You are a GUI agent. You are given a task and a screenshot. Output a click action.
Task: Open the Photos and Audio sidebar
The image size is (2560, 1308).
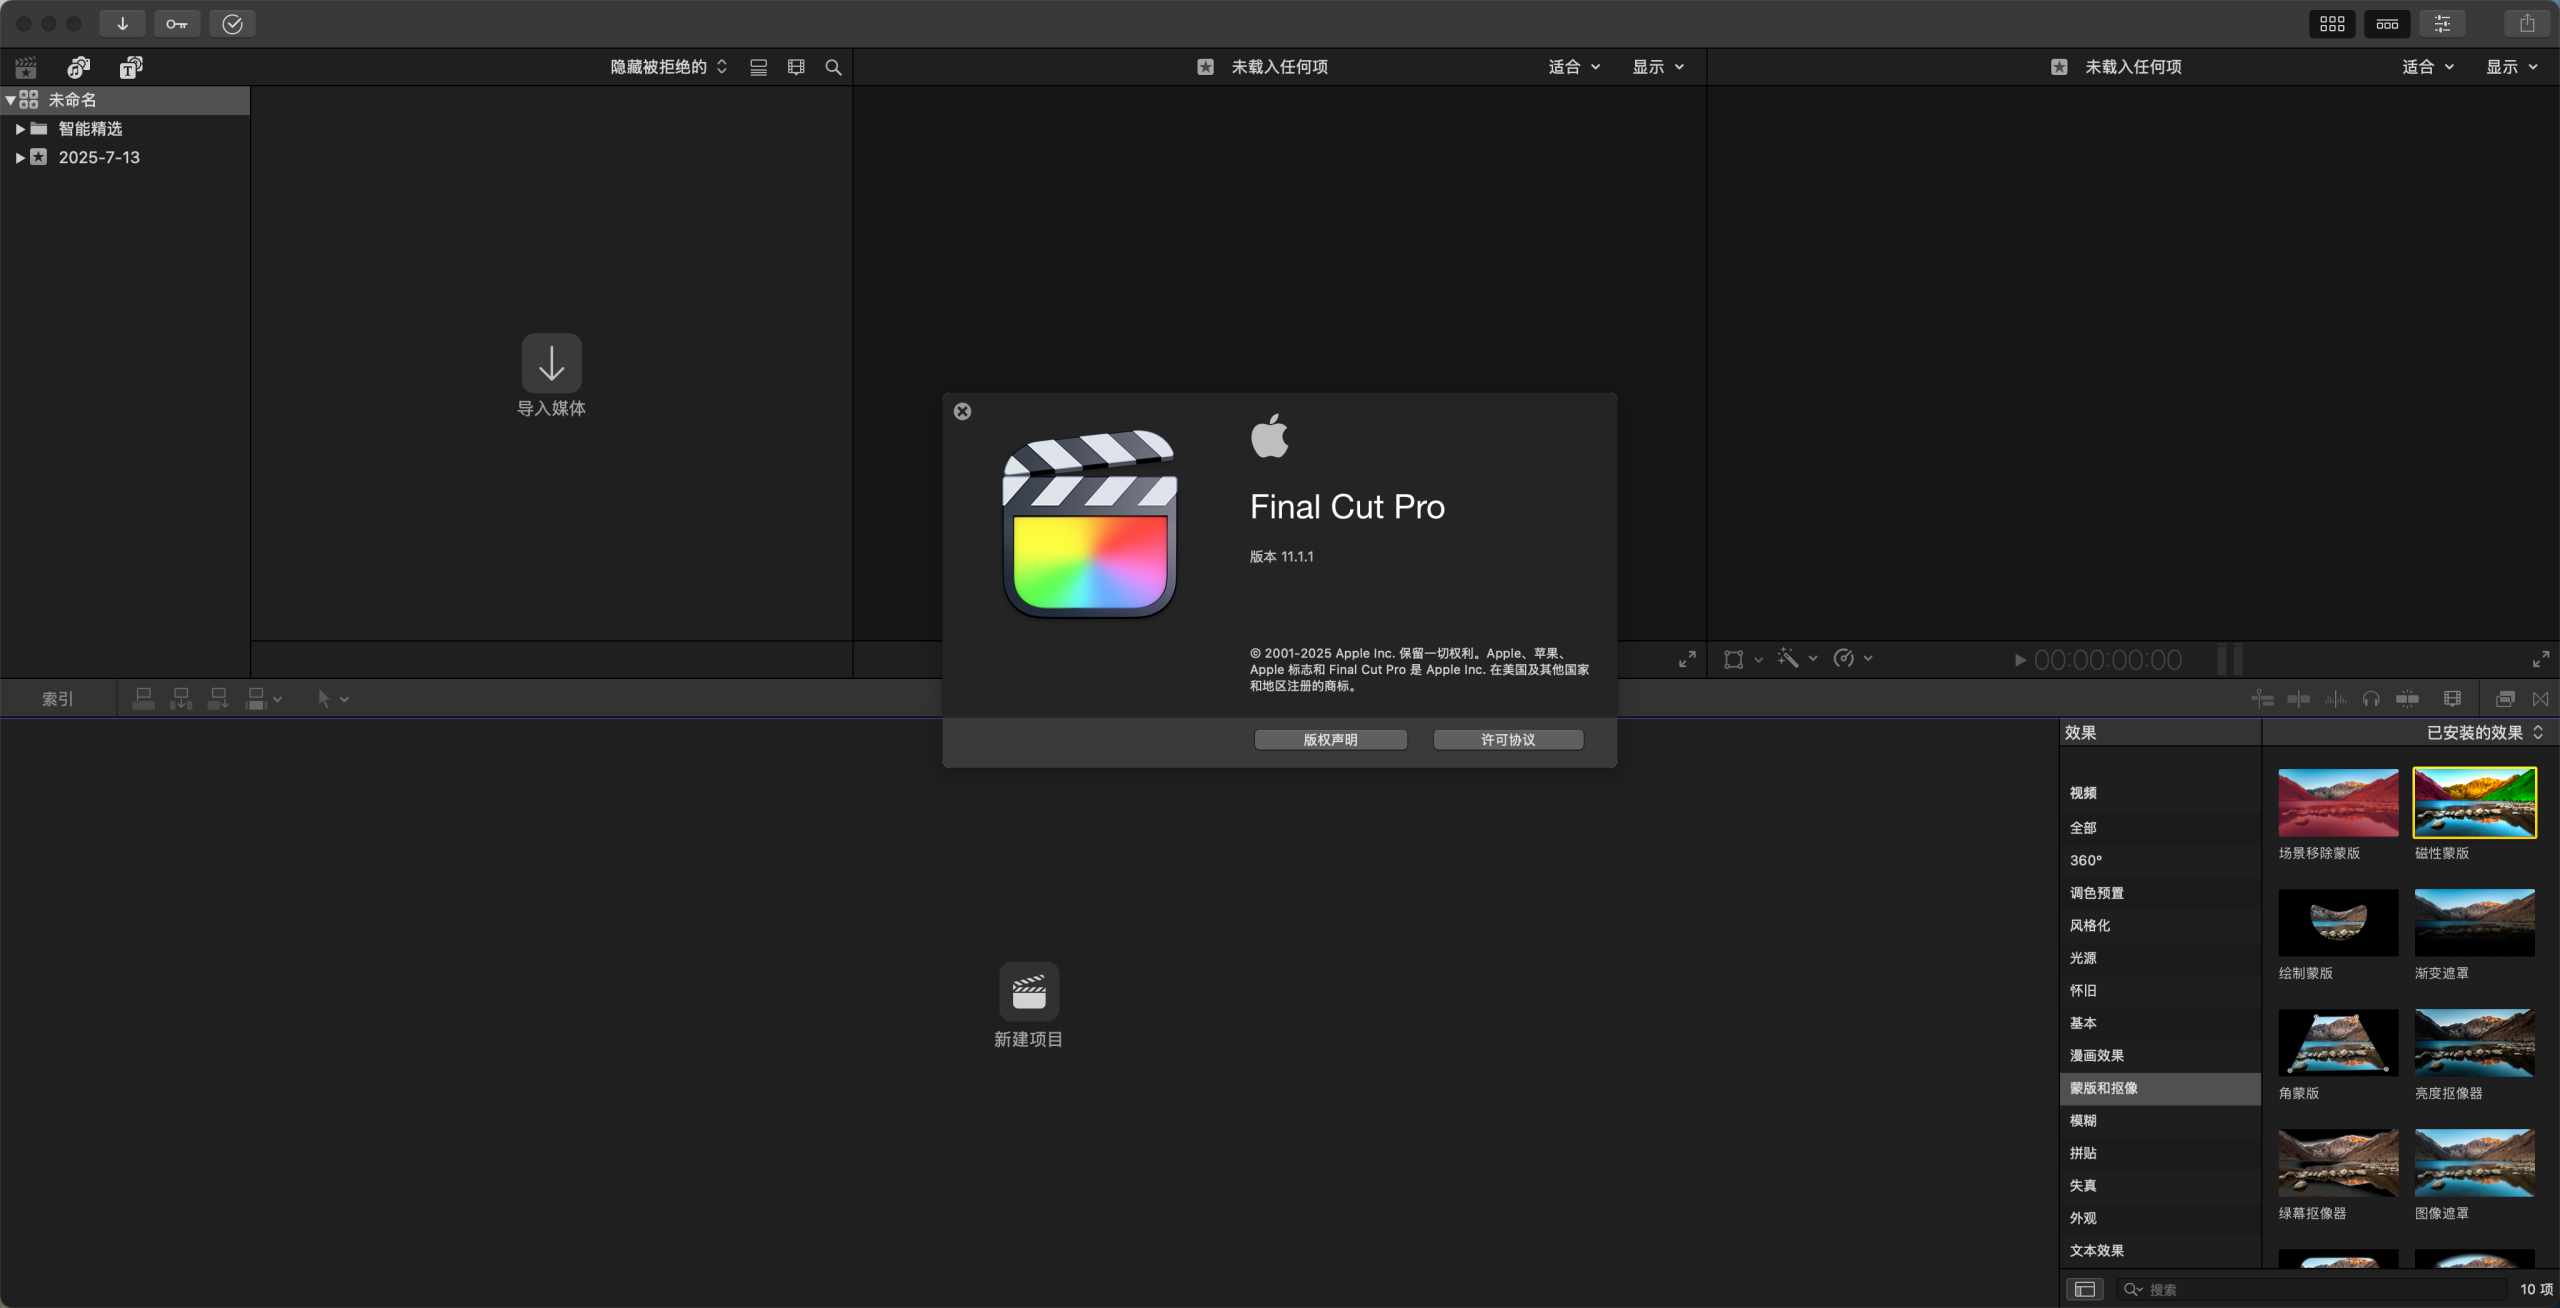click(78, 67)
